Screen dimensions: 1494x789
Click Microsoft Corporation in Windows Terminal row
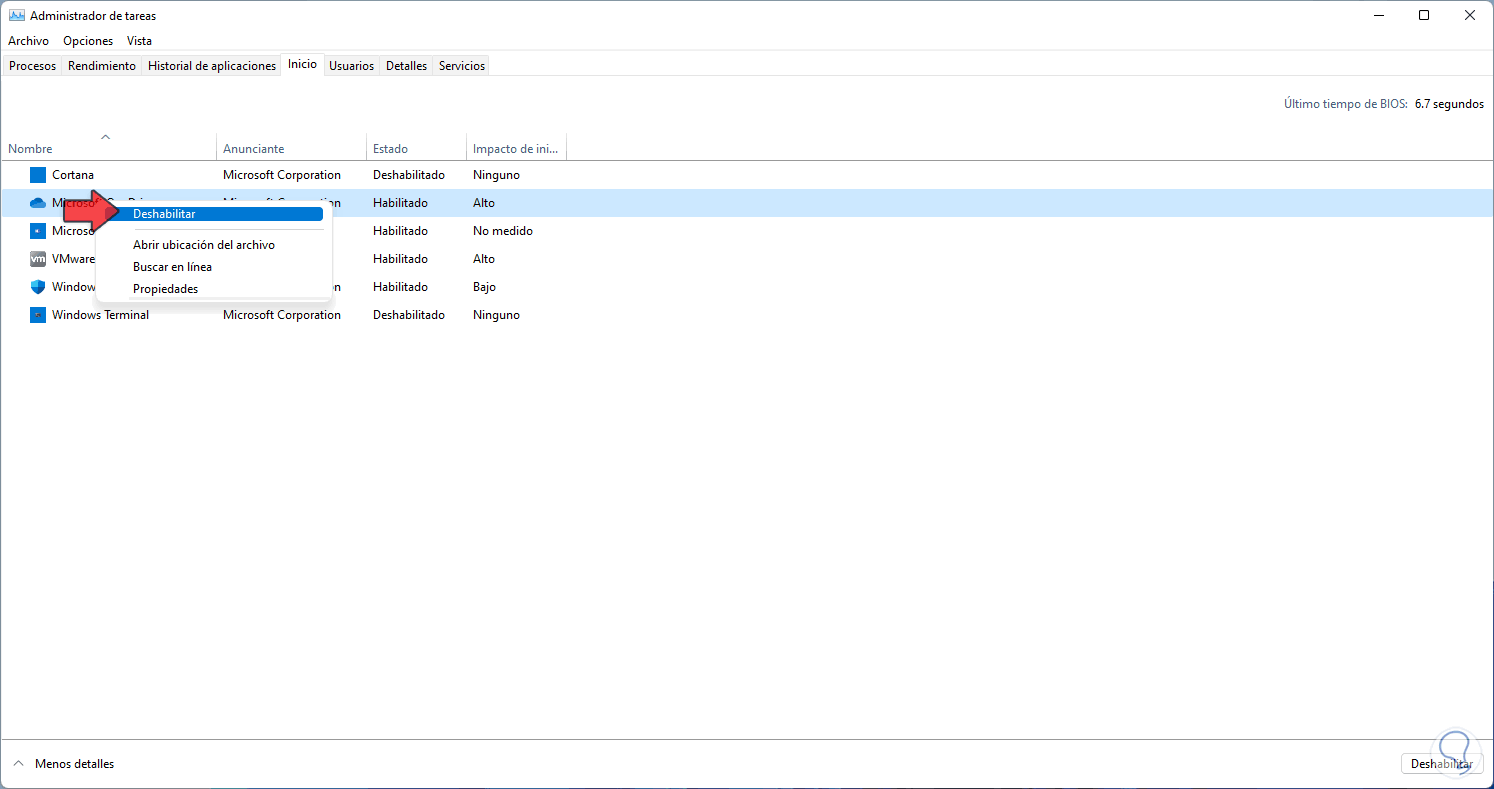click(x=282, y=315)
